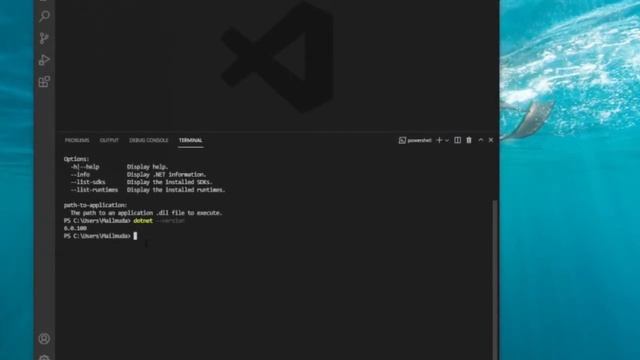Click the '--list-runtimes' option text
The height and width of the screenshot is (360, 640).
coord(94,190)
